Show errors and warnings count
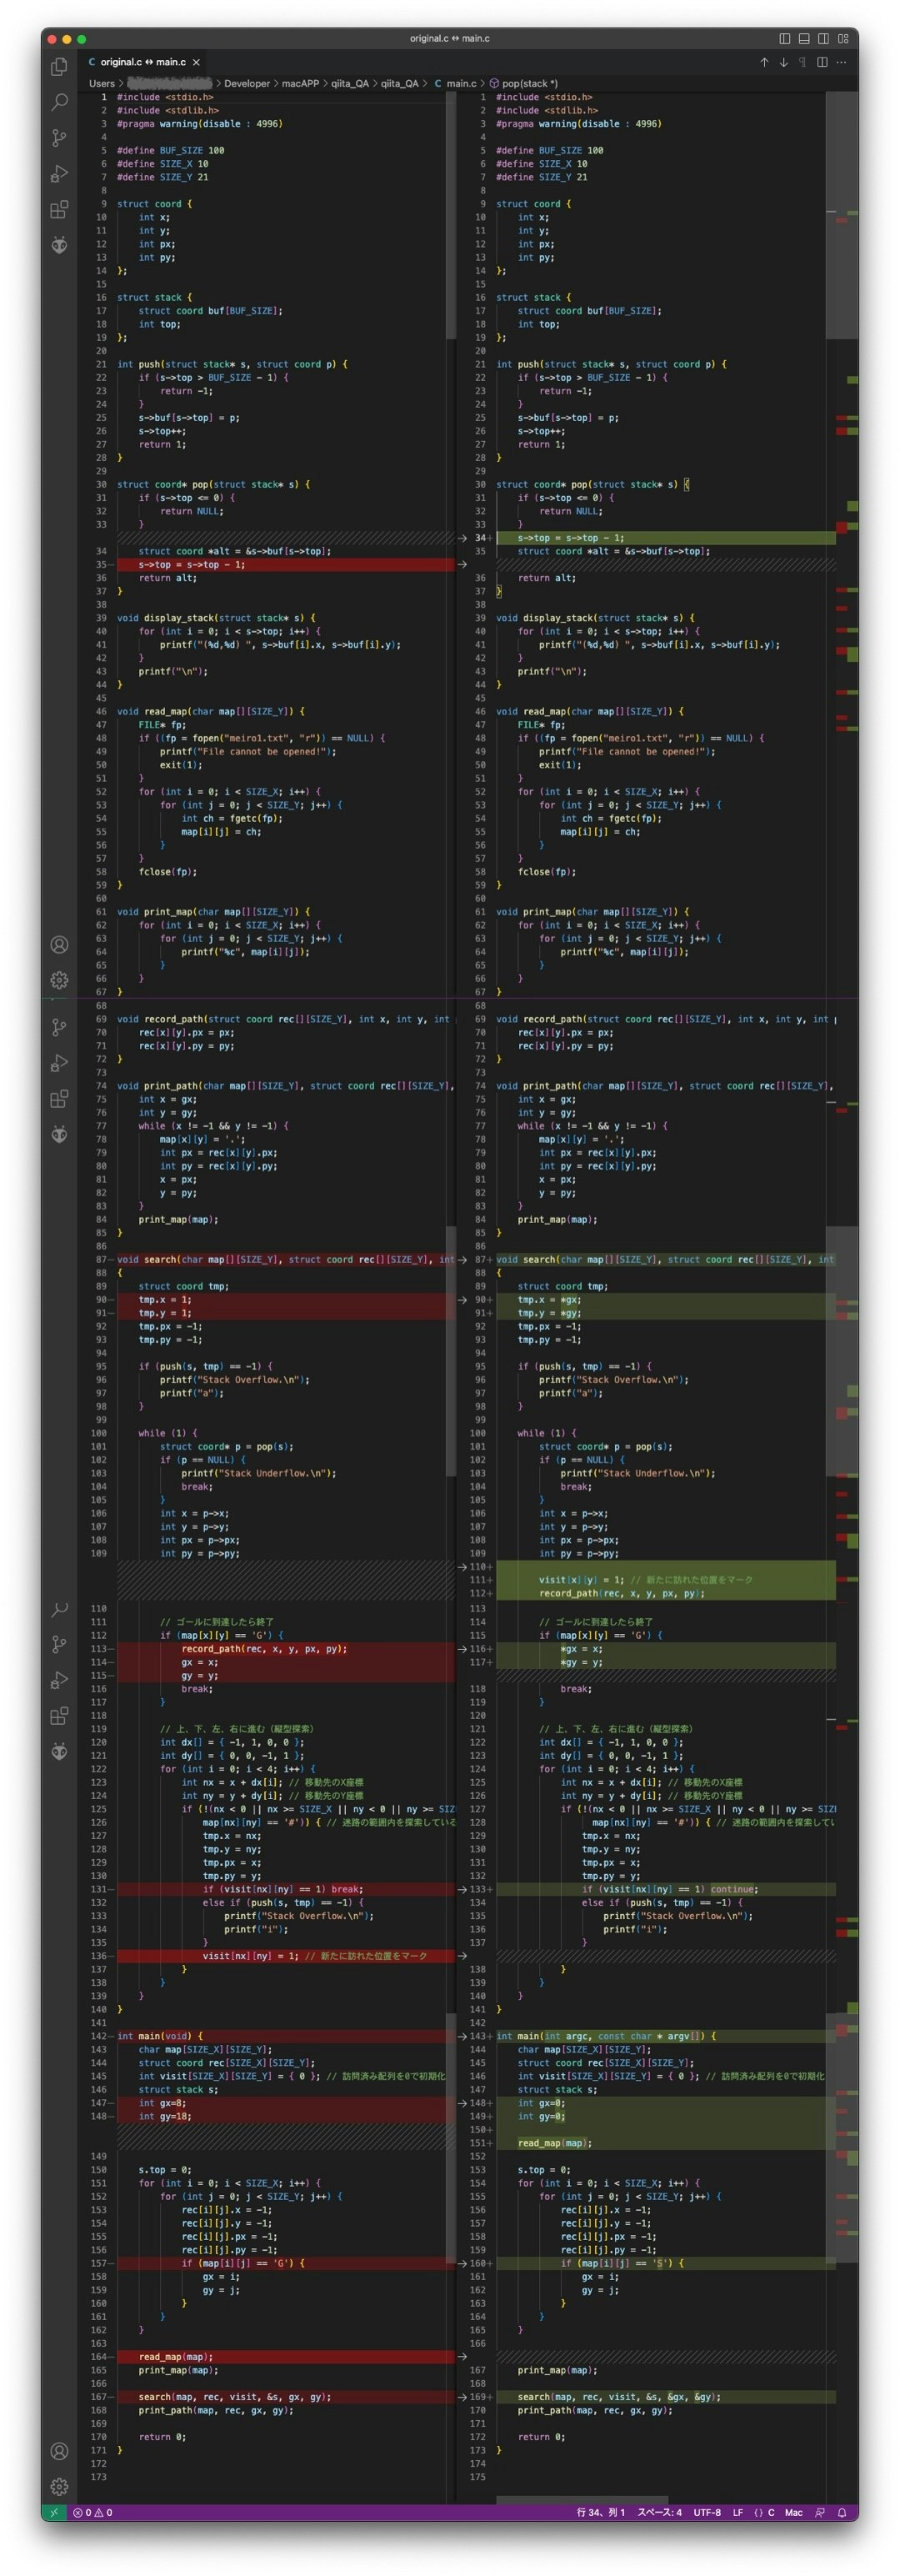This screenshot has width=900, height=2576. 92,2511
